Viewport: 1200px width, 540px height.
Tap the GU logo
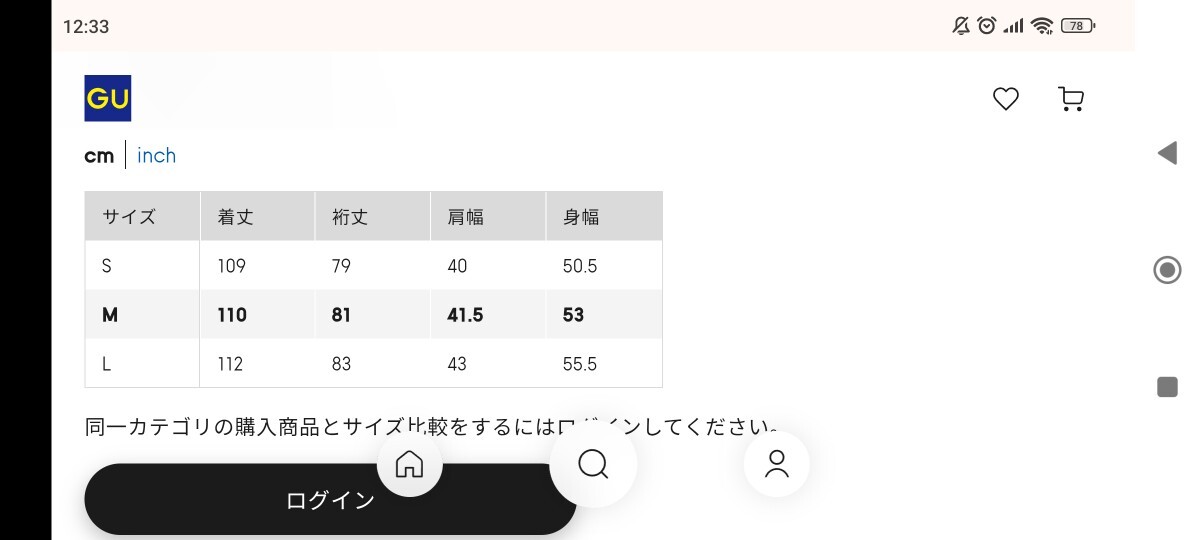click(107, 98)
